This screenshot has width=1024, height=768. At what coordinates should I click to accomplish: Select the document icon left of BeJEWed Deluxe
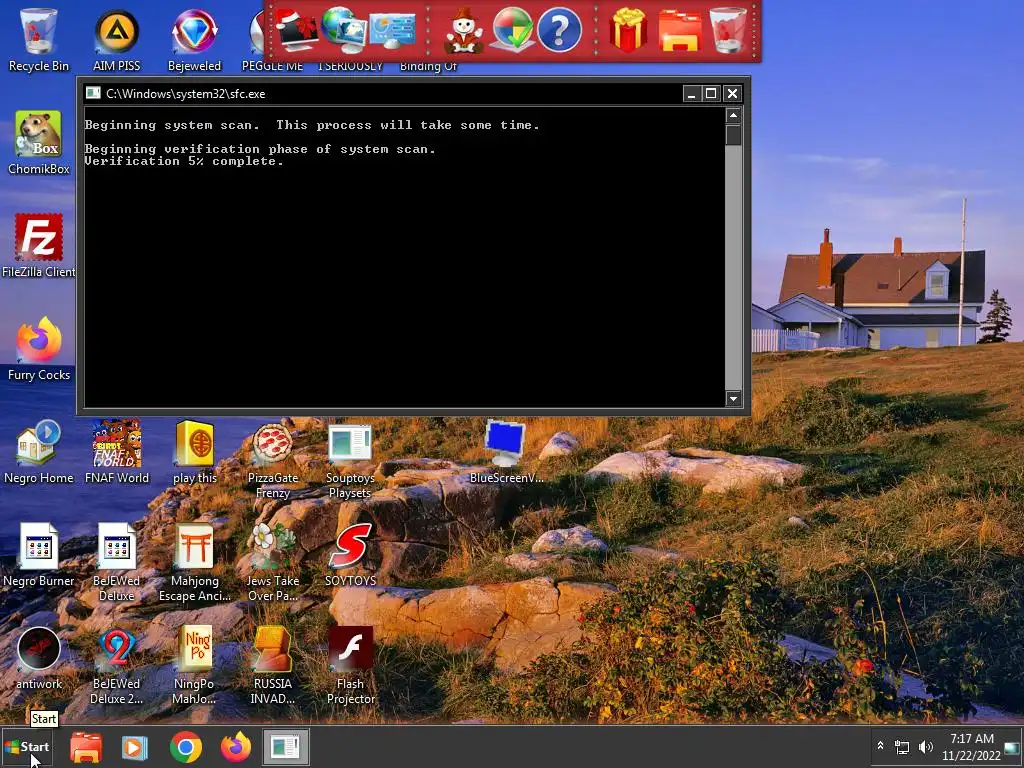(39, 554)
